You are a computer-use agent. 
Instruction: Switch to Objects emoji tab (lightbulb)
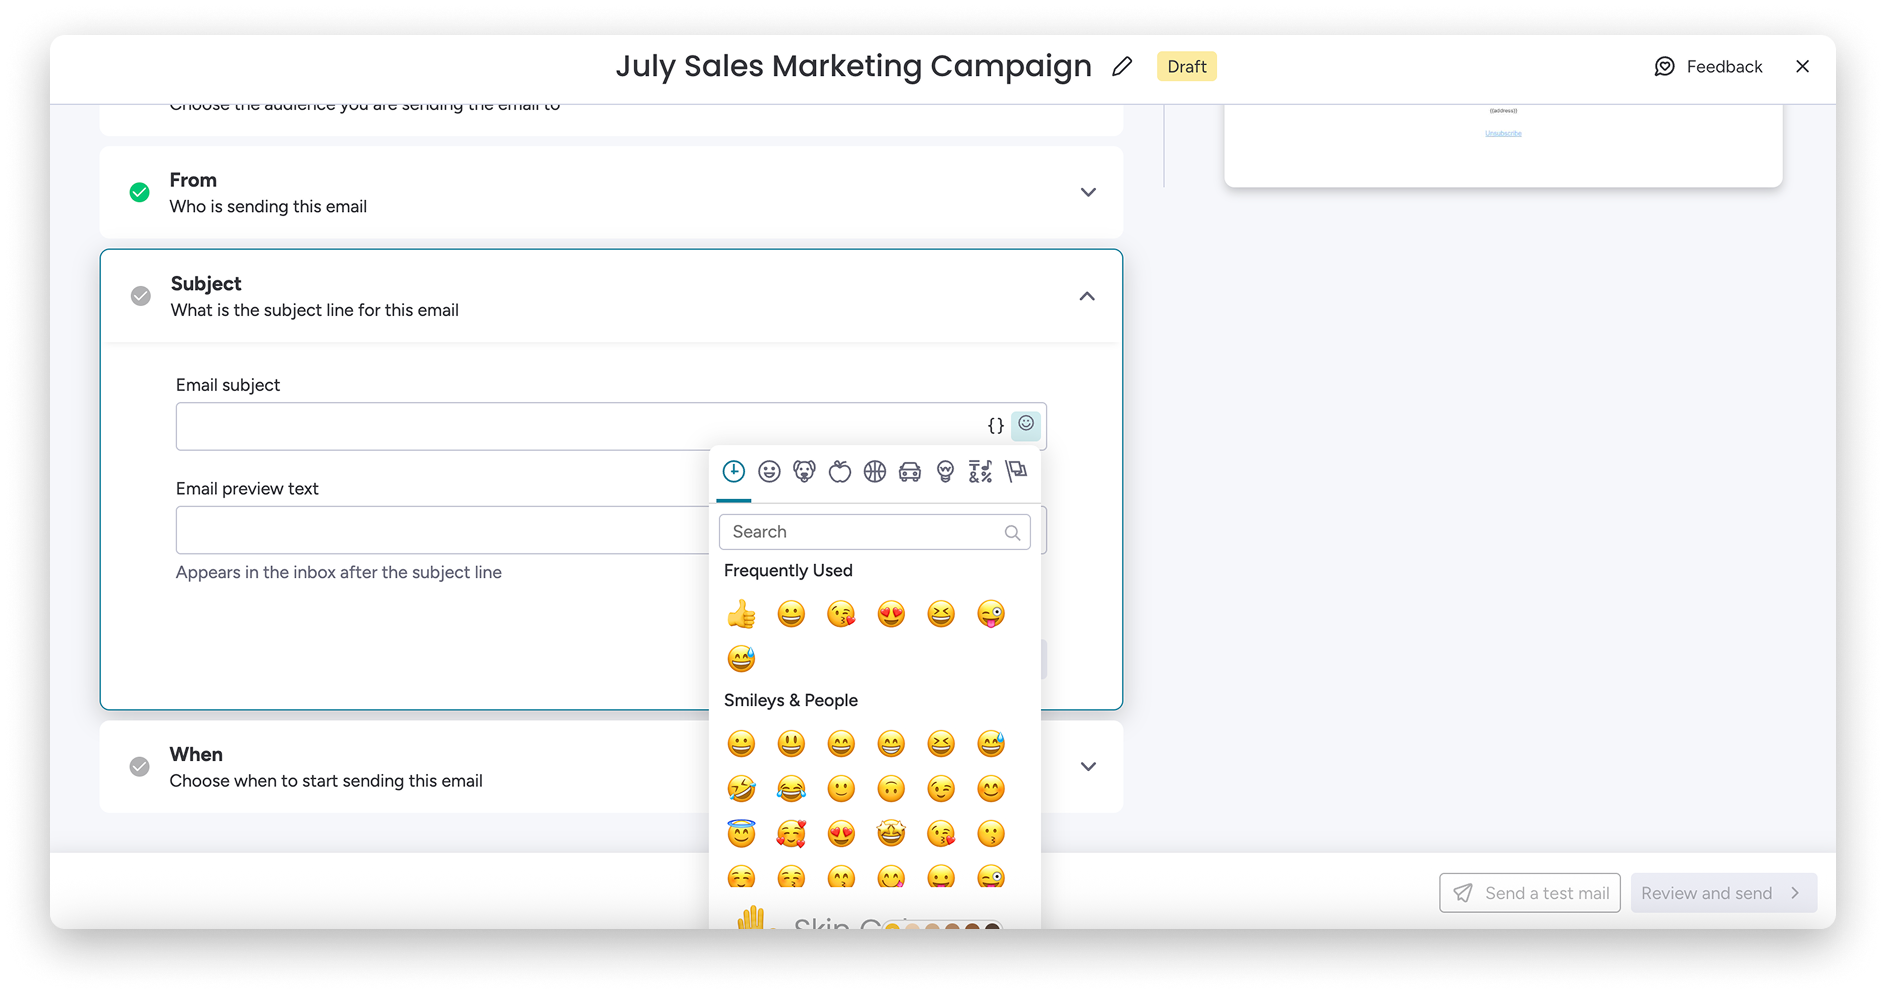(945, 471)
